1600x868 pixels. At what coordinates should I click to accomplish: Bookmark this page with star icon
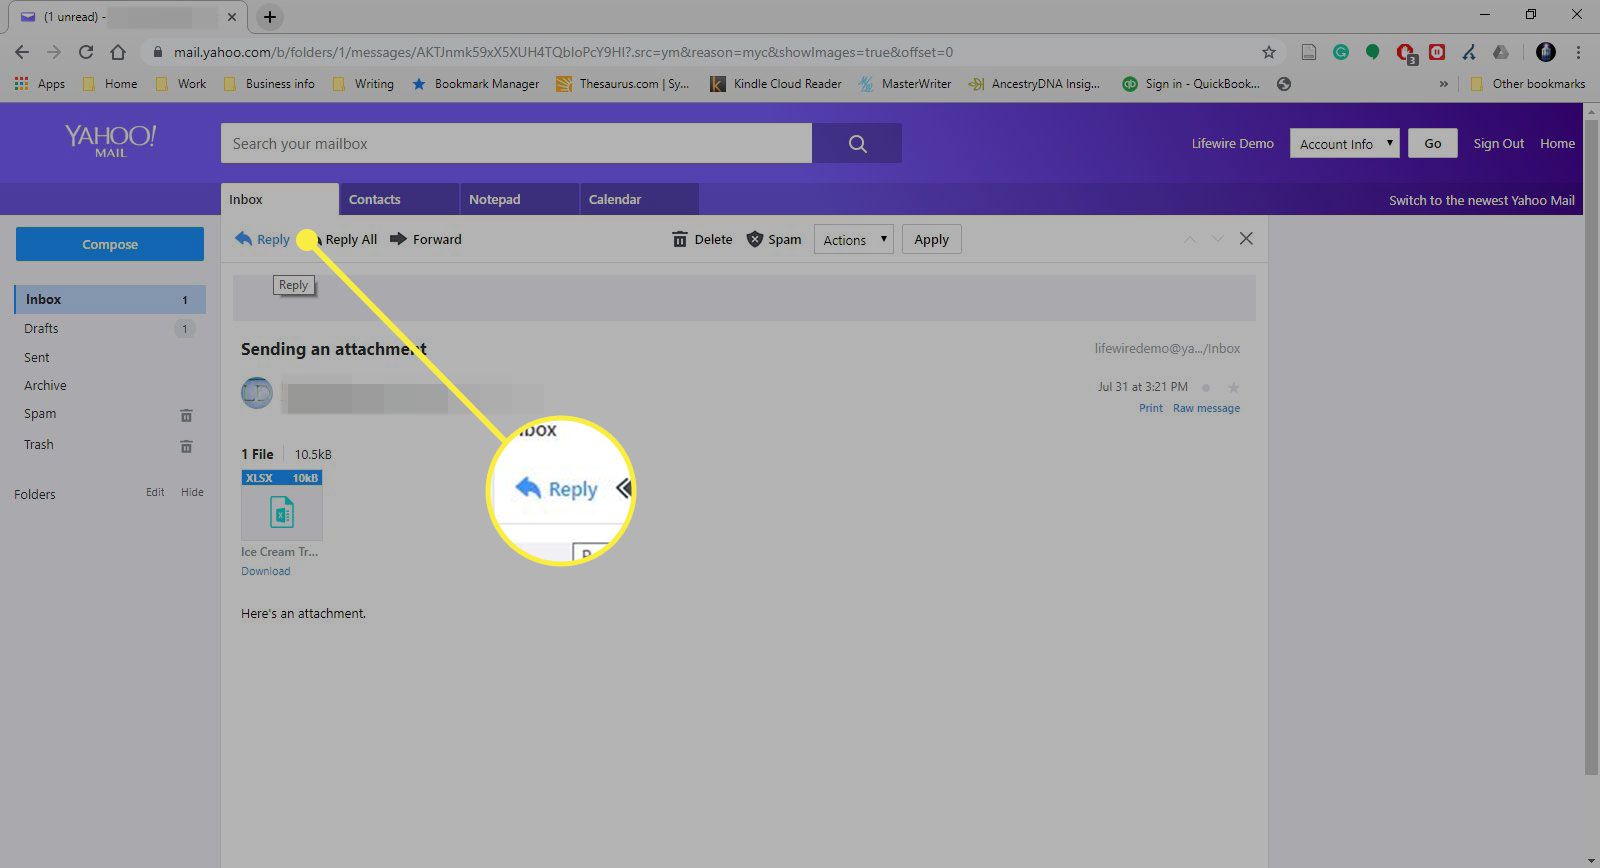click(x=1269, y=52)
